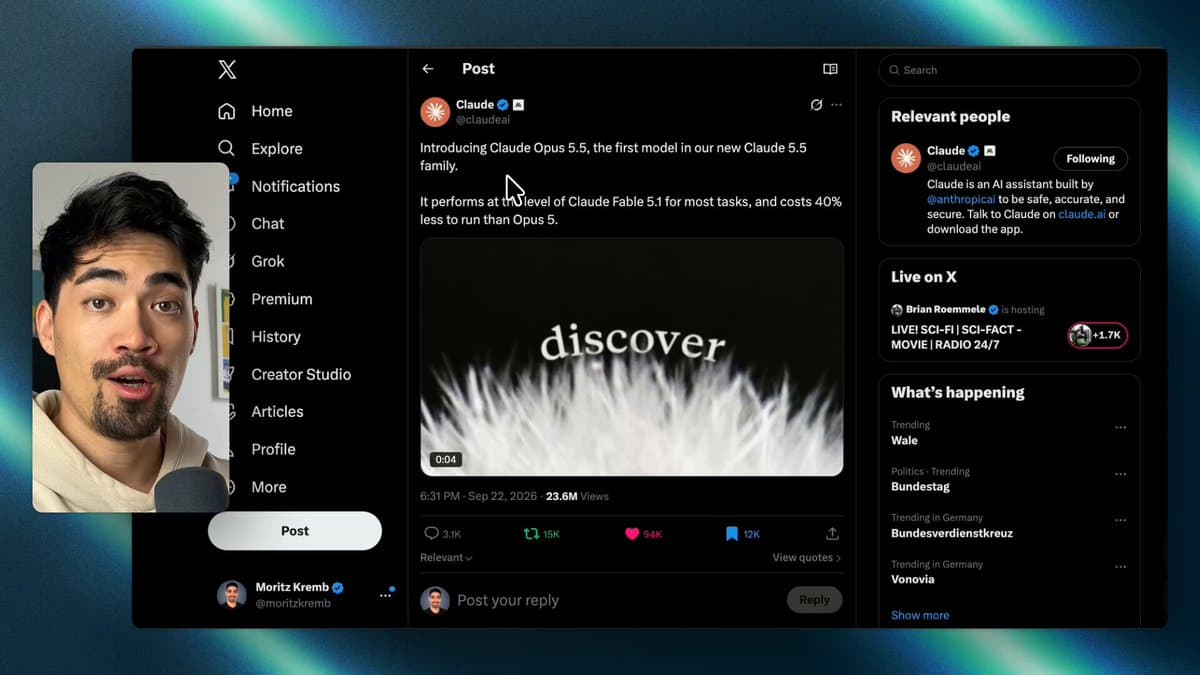The height and width of the screenshot is (675, 1200).
Task: Click the Search input field
Action: pyautogui.click(x=1009, y=70)
